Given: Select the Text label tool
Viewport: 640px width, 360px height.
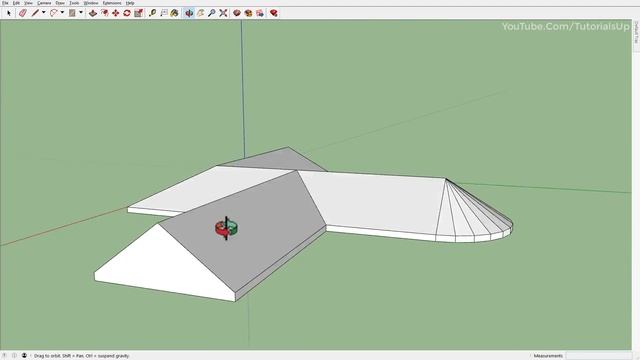Looking at the screenshot, I should 164,13.
